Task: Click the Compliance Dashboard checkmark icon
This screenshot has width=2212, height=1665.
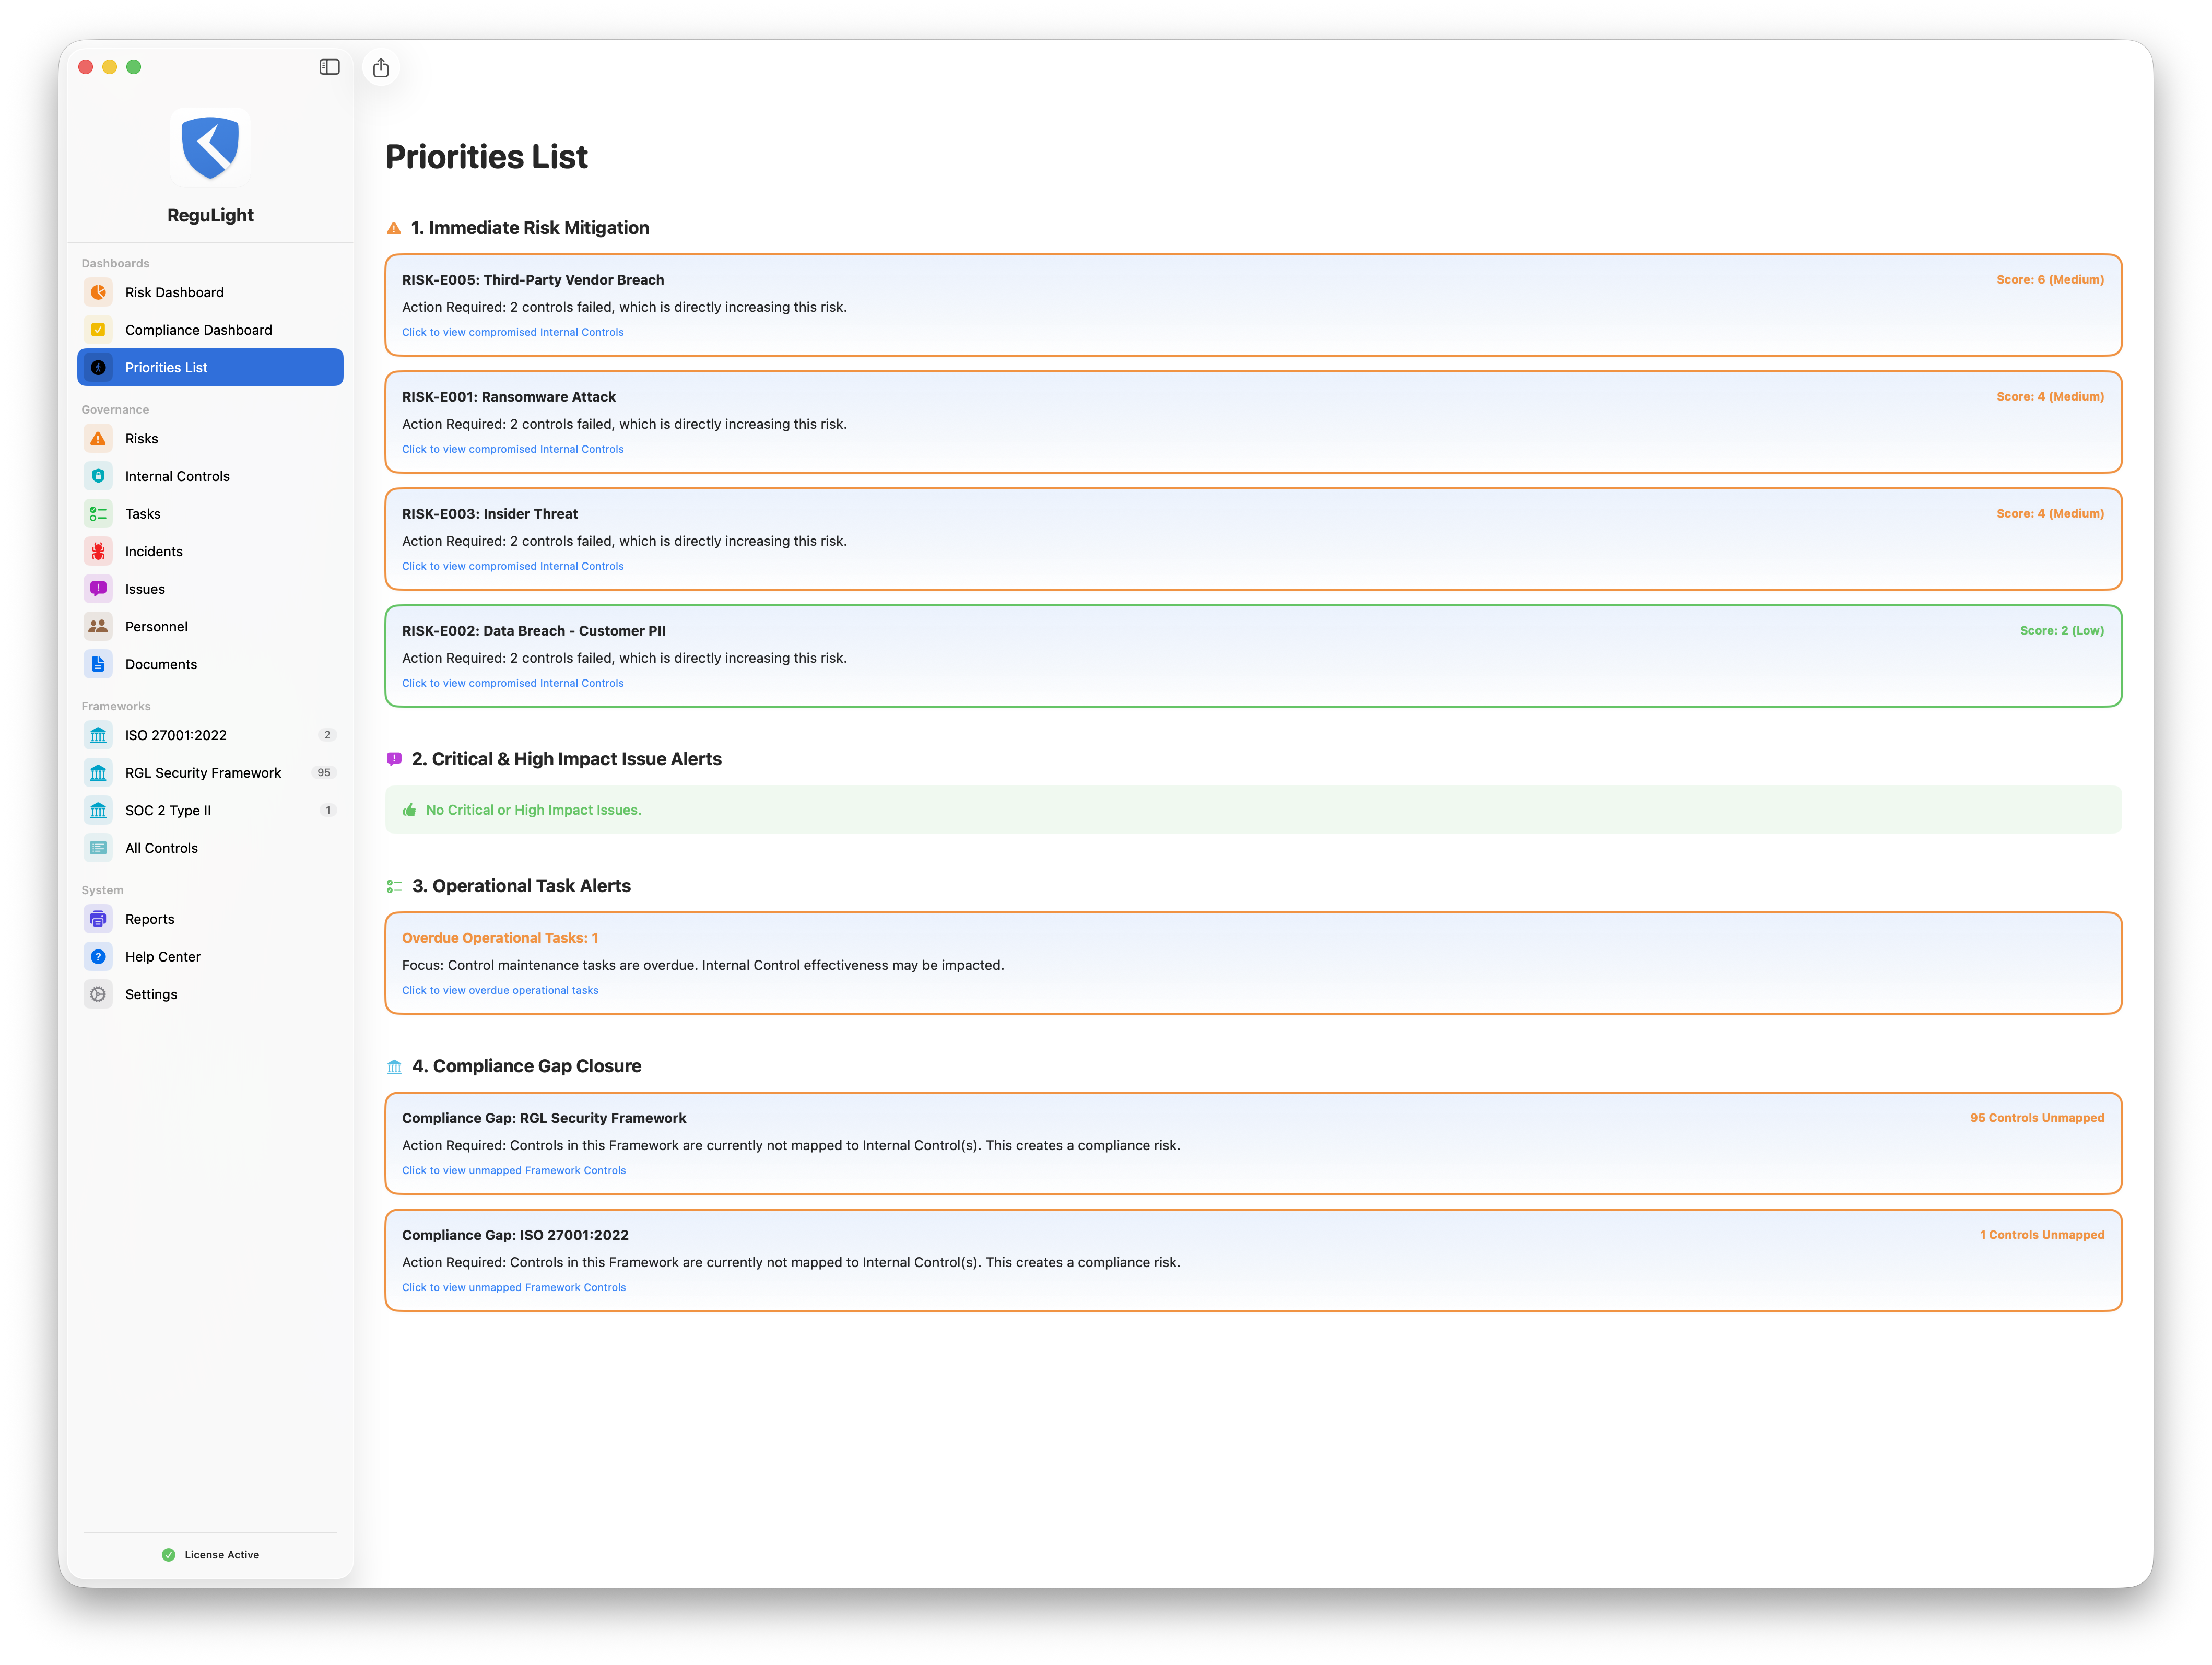Action: point(98,330)
